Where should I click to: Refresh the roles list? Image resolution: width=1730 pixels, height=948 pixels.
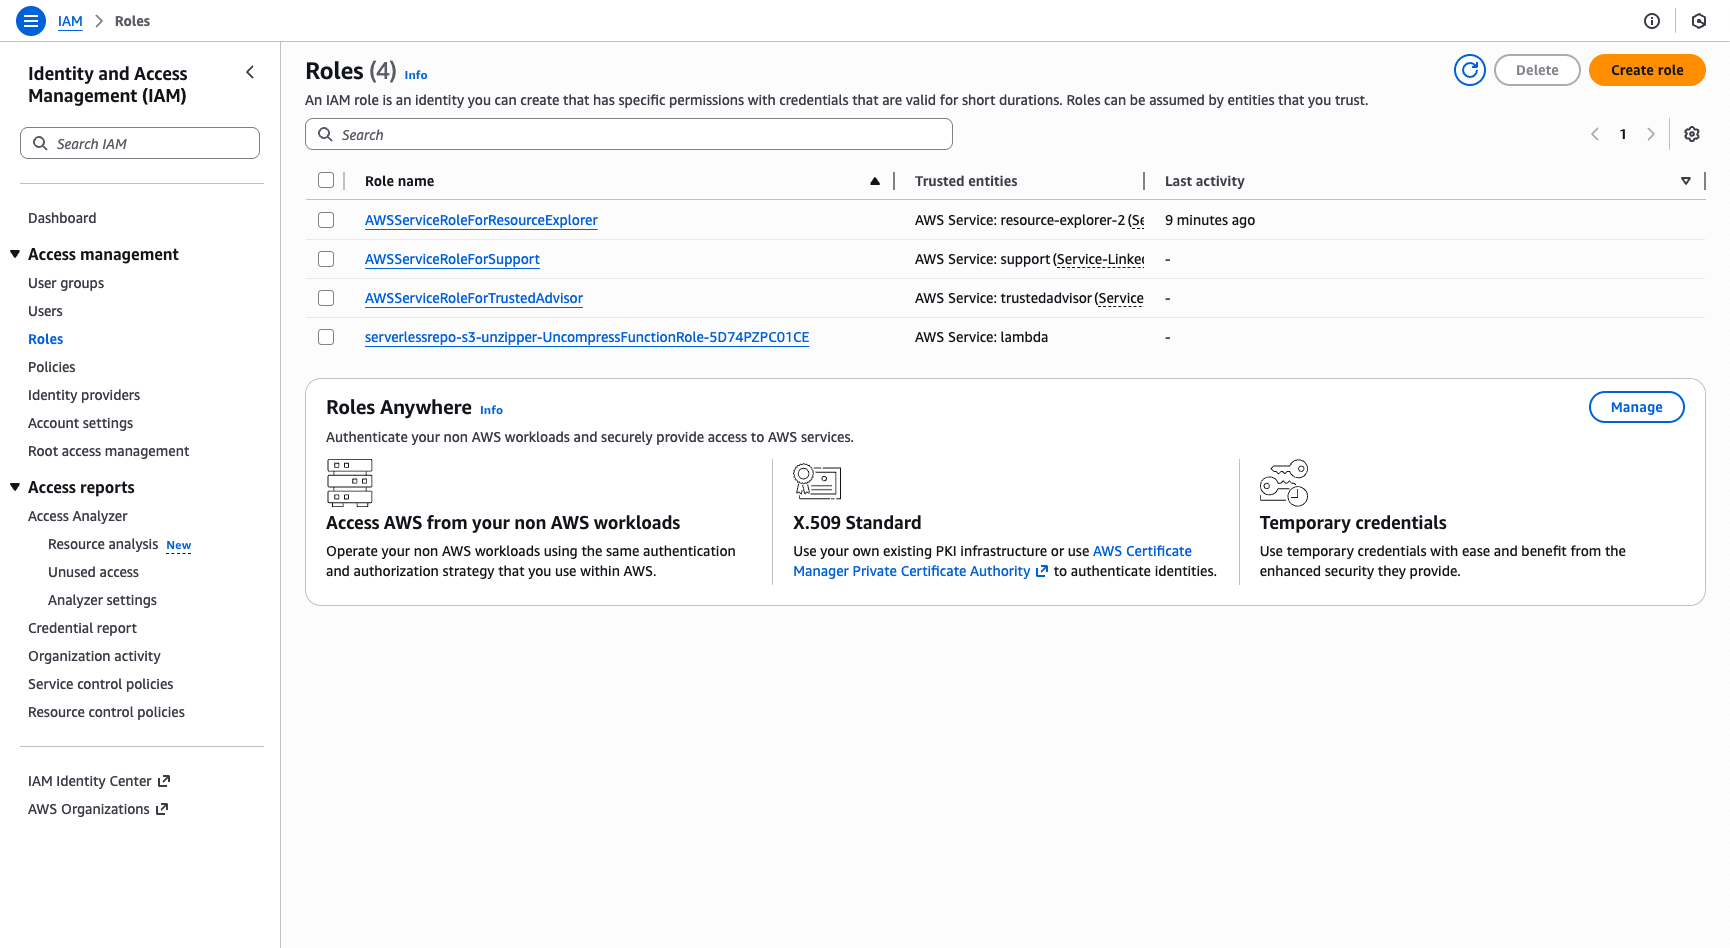click(x=1470, y=70)
